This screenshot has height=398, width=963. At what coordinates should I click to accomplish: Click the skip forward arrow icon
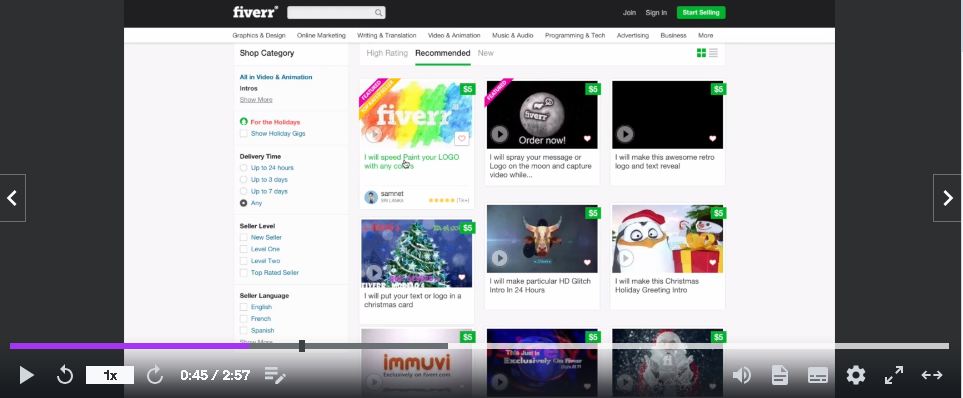155,375
